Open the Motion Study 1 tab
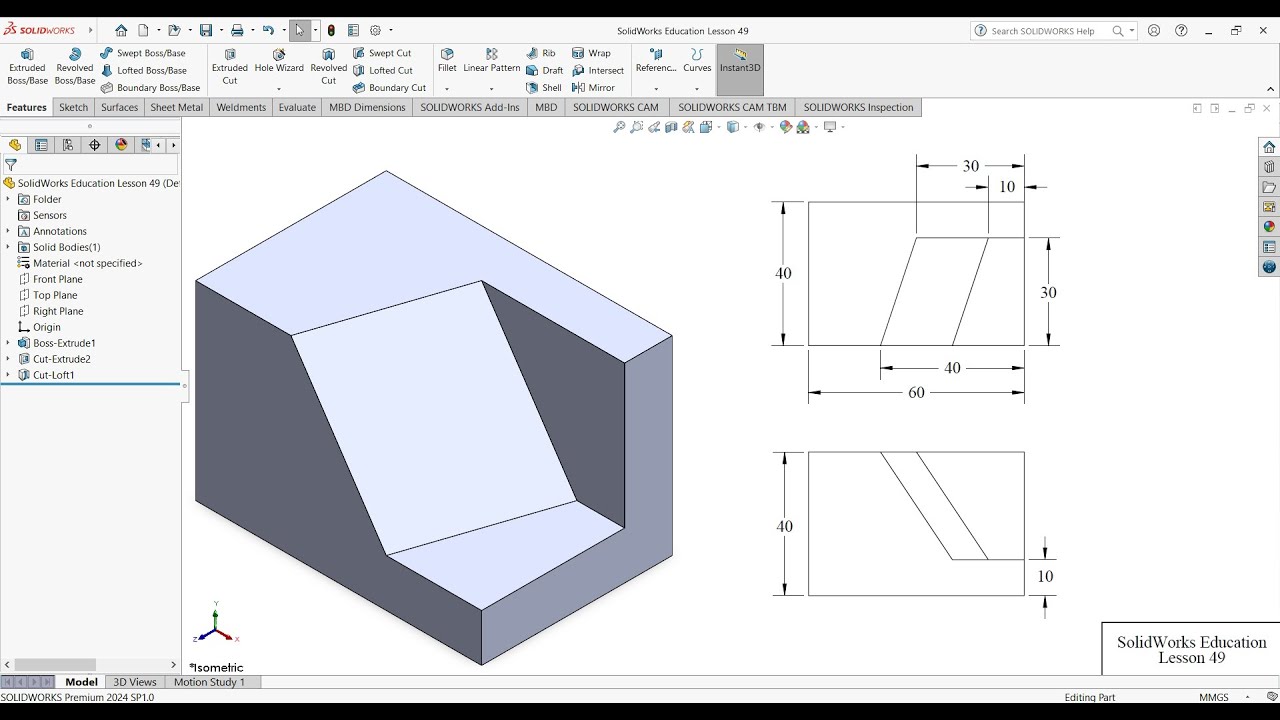The width and height of the screenshot is (1280, 720). pyautogui.click(x=209, y=682)
